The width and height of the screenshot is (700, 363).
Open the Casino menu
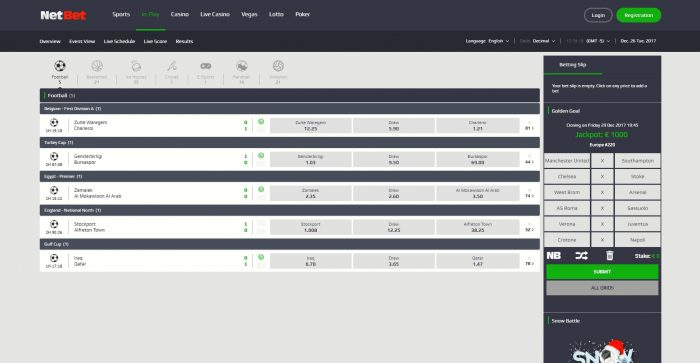coord(179,14)
